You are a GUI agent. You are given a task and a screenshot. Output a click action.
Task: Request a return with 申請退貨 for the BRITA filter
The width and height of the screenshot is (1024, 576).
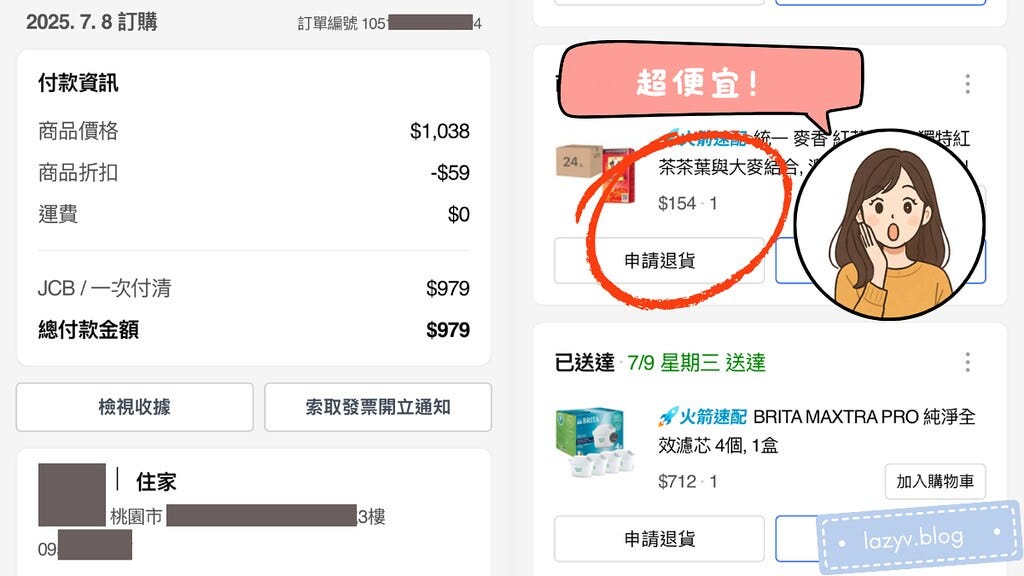pos(659,539)
